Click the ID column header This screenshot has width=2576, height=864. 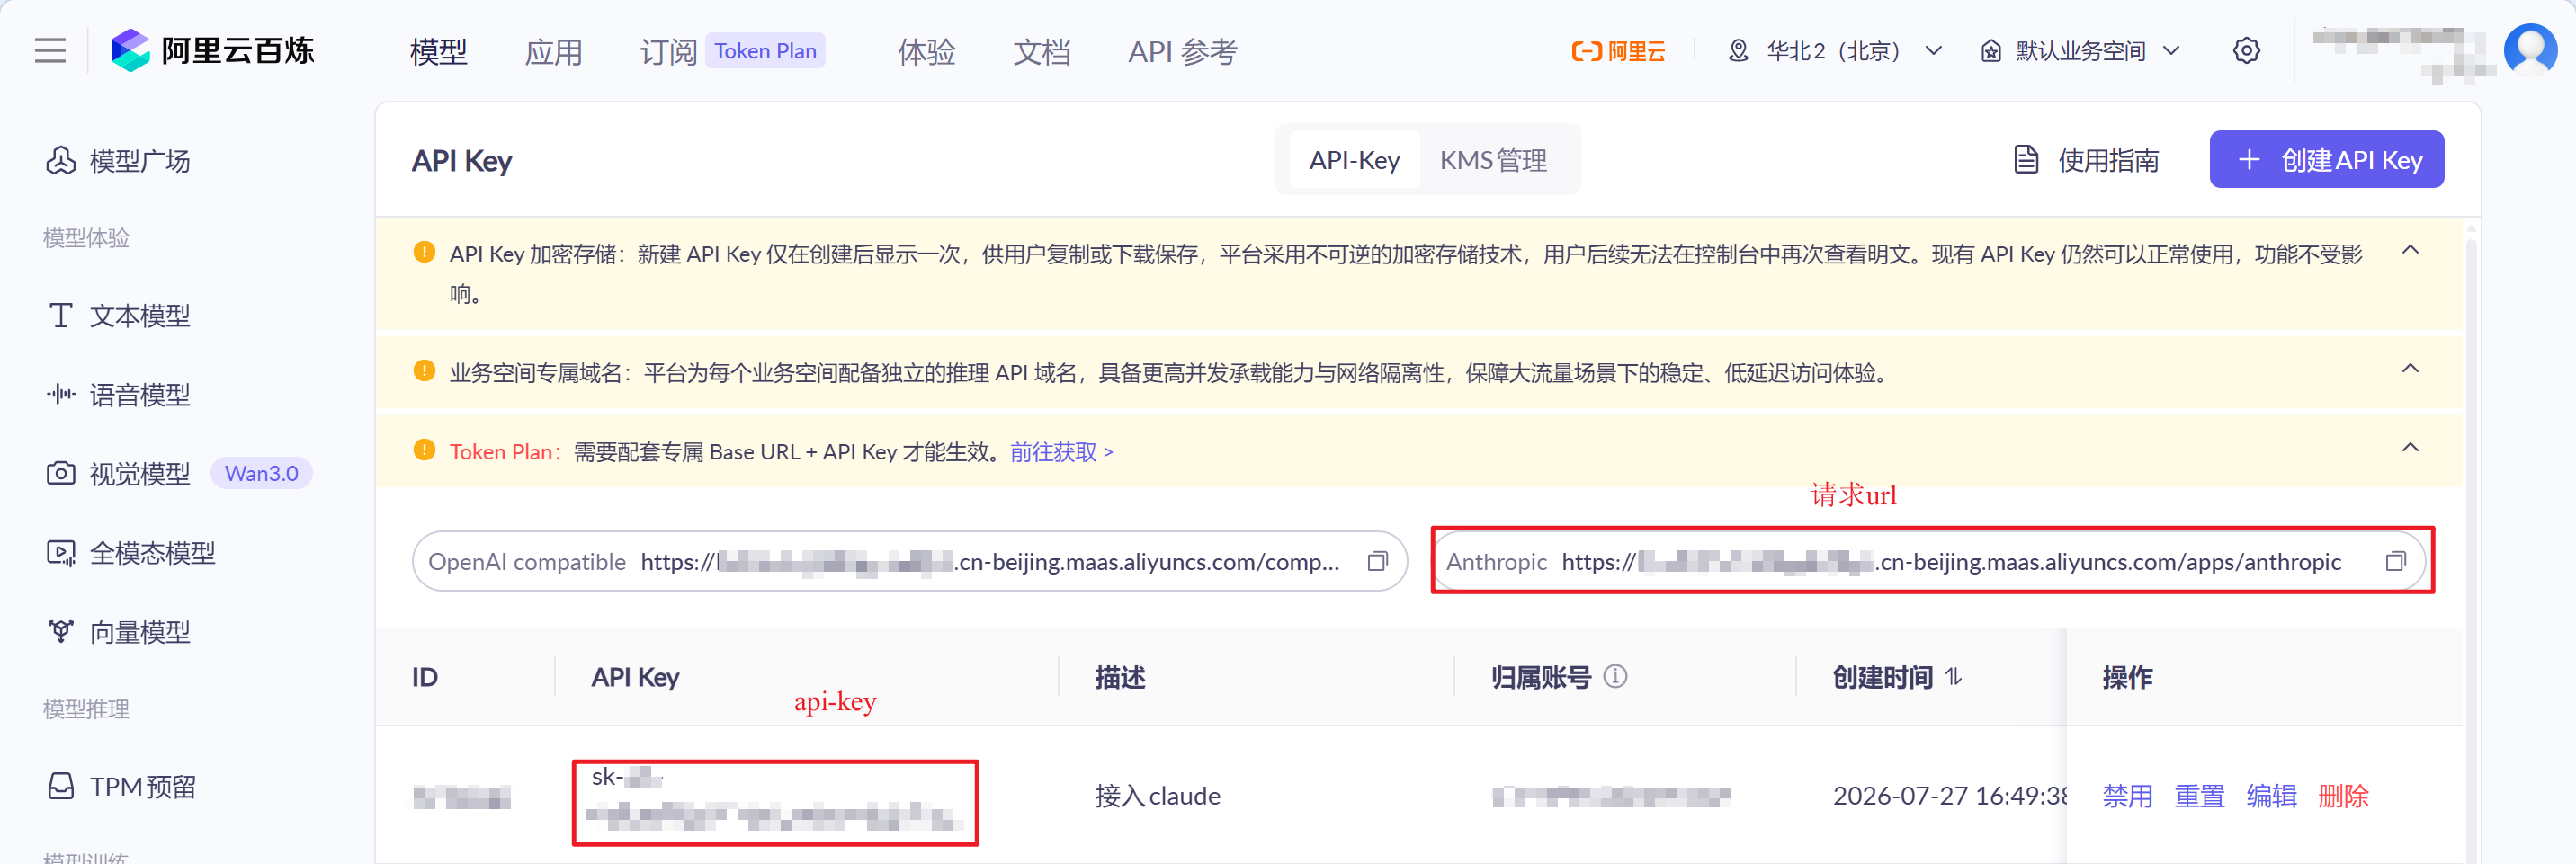pyautogui.click(x=424, y=677)
